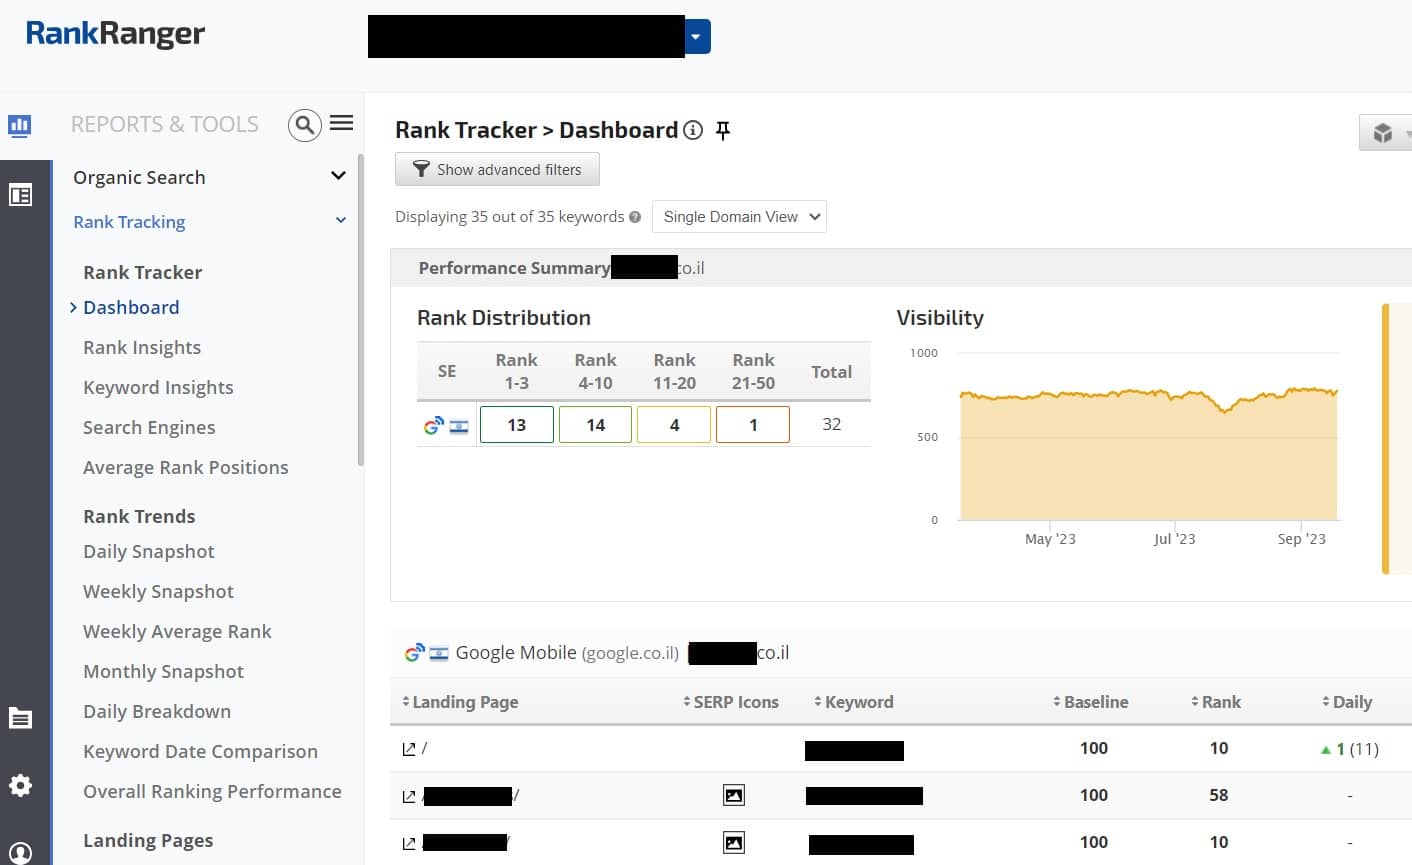Open the hamburger menu beside search

tap(342, 123)
